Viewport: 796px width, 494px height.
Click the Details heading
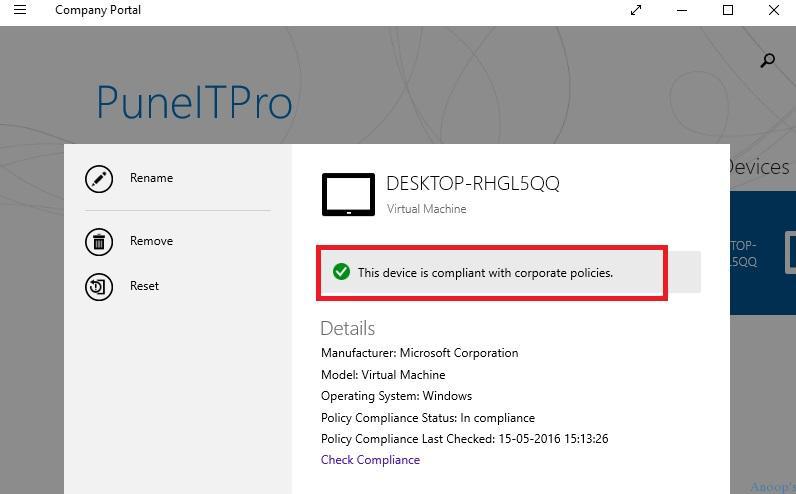pyautogui.click(x=348, y=328)
